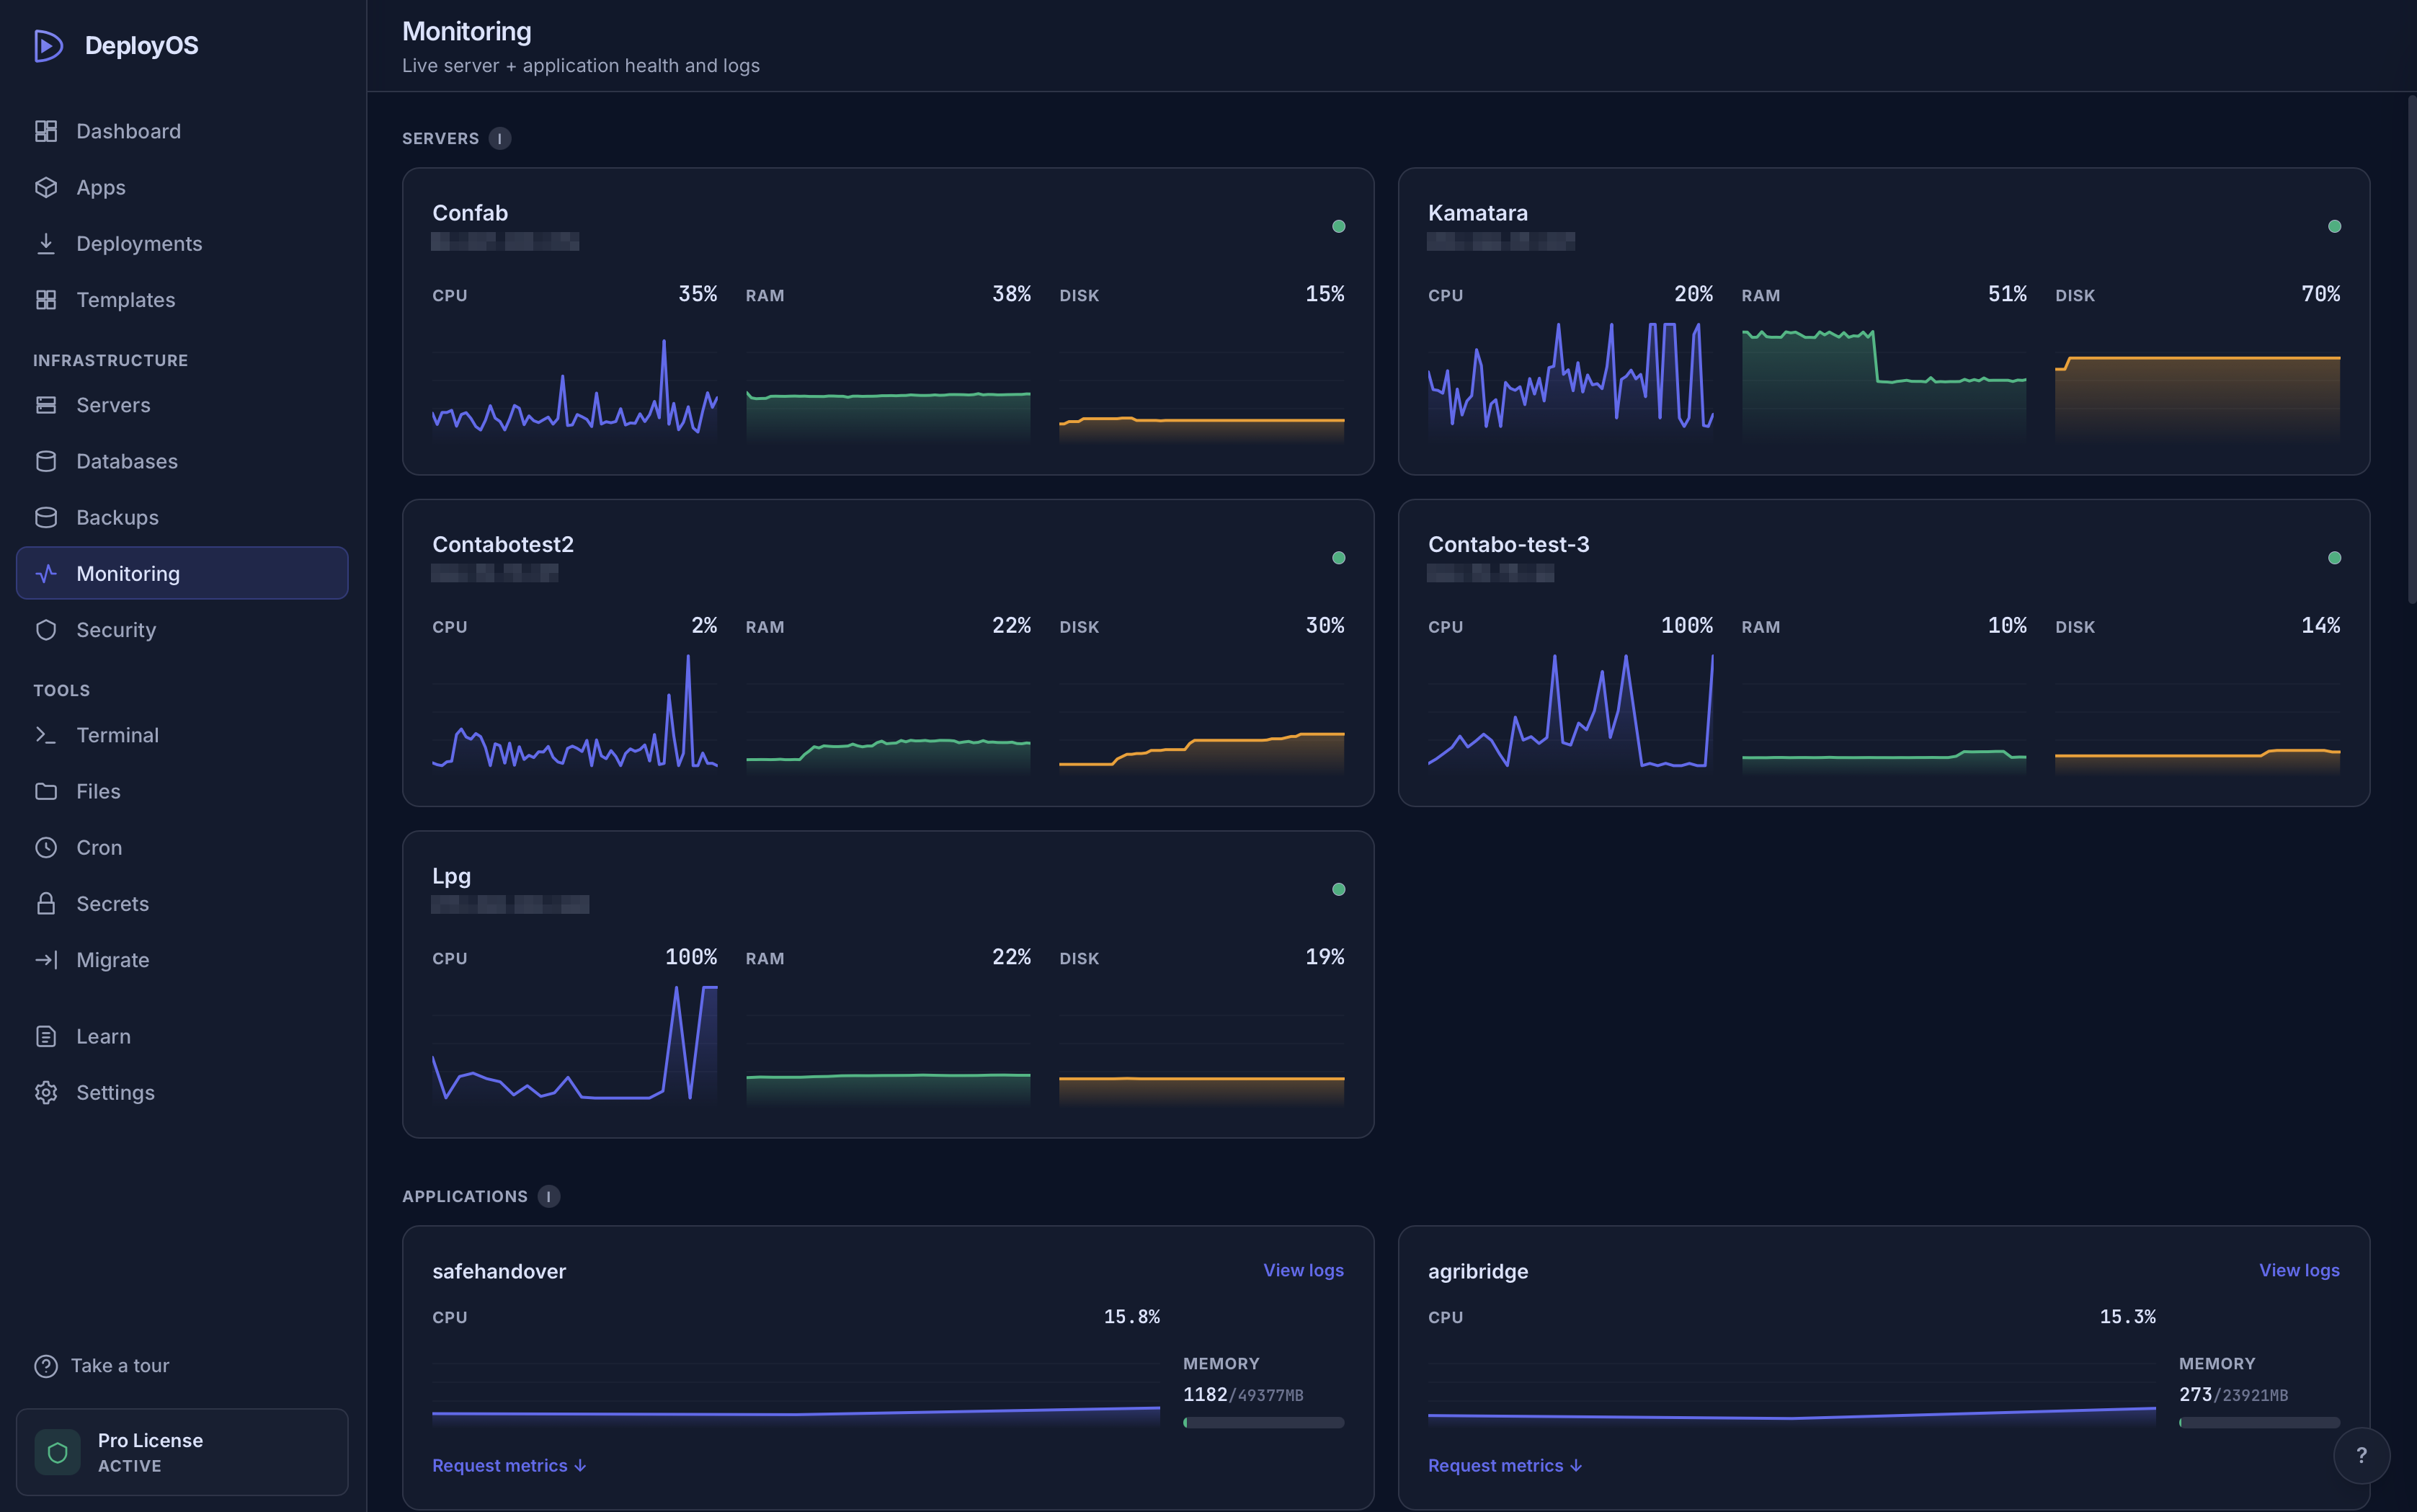Click Contabo-test-3 CPU 100% value
This screenshot has height=1512, width=2417.
1686,626
